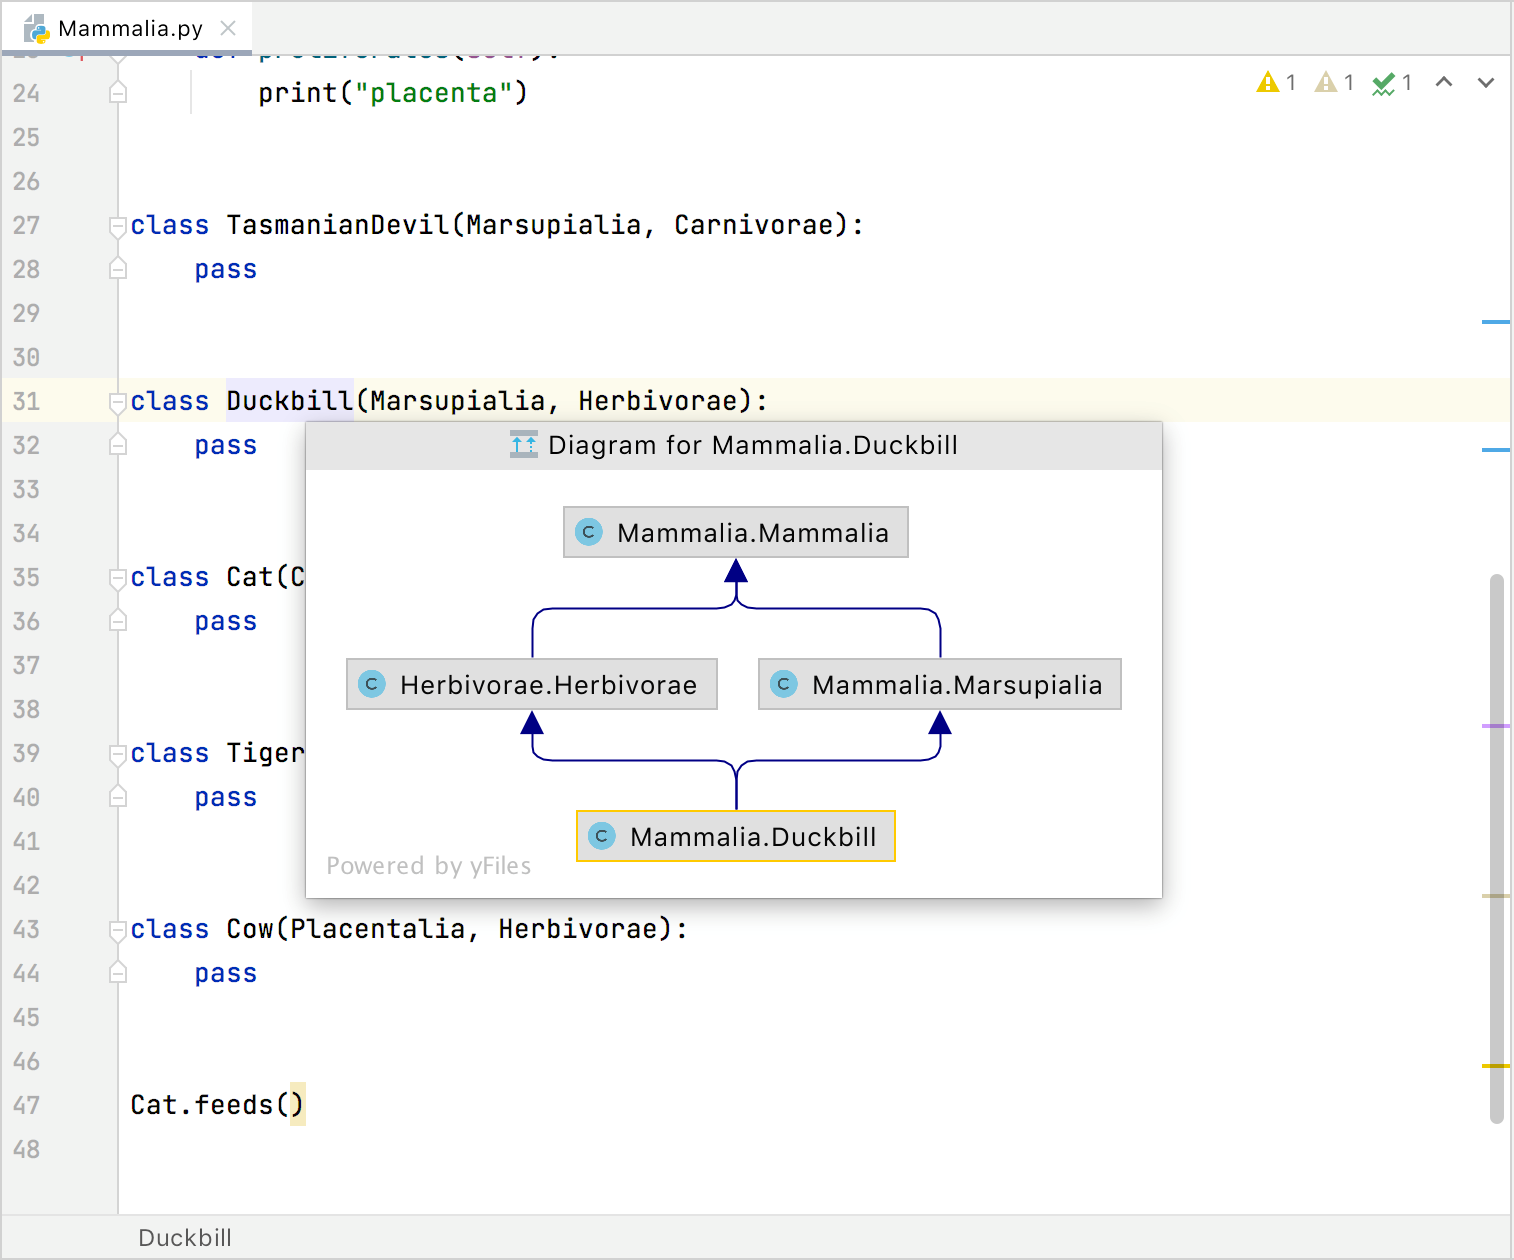Go to previous highlighted error arrow
This screenshot has height=1260, width=1514.
tap(1444, 83)
